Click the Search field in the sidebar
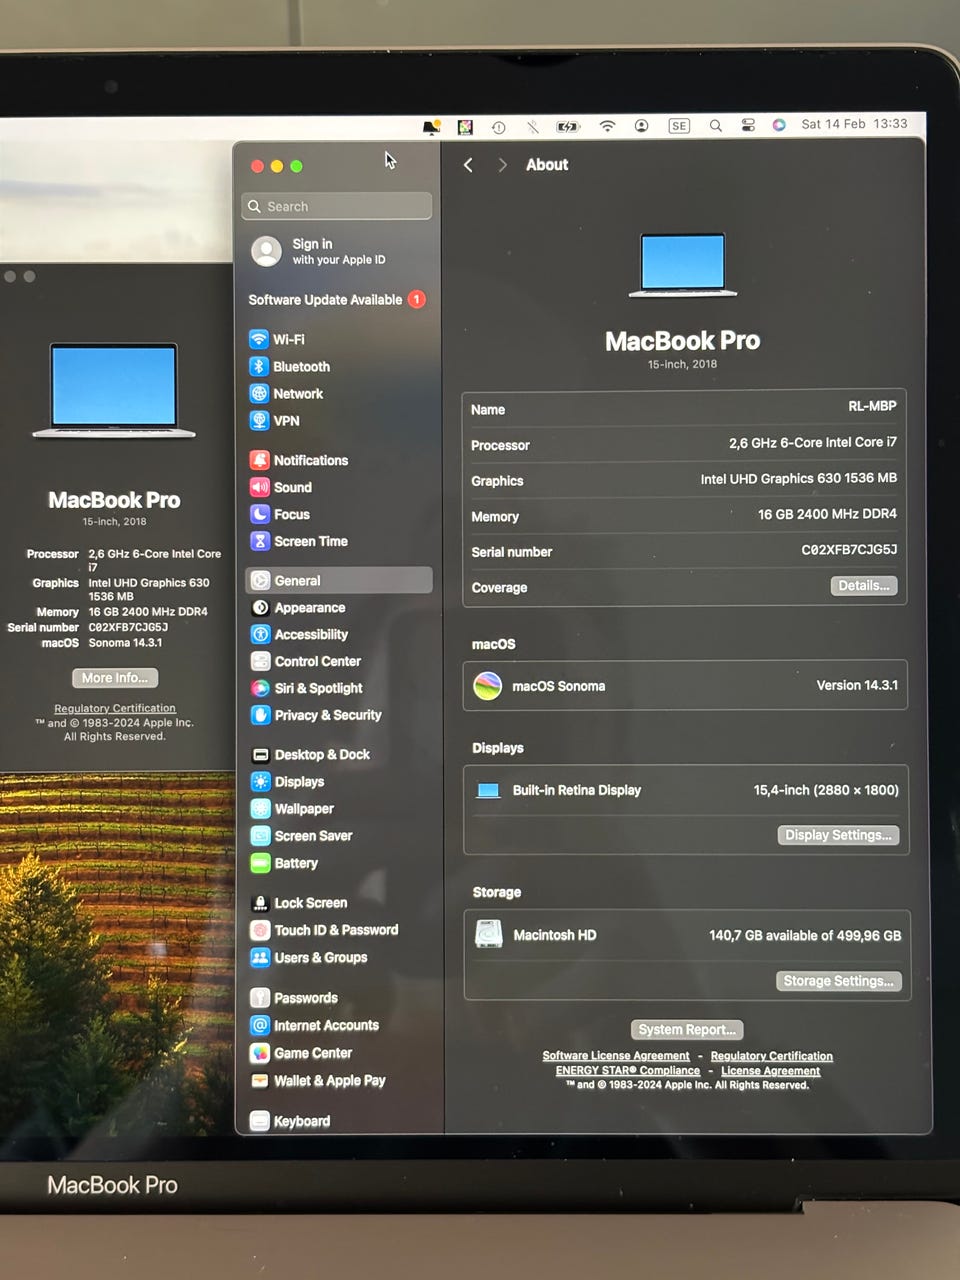This screenshot has height=1280, width=960. pyautogui.click(x=337, y=206)
